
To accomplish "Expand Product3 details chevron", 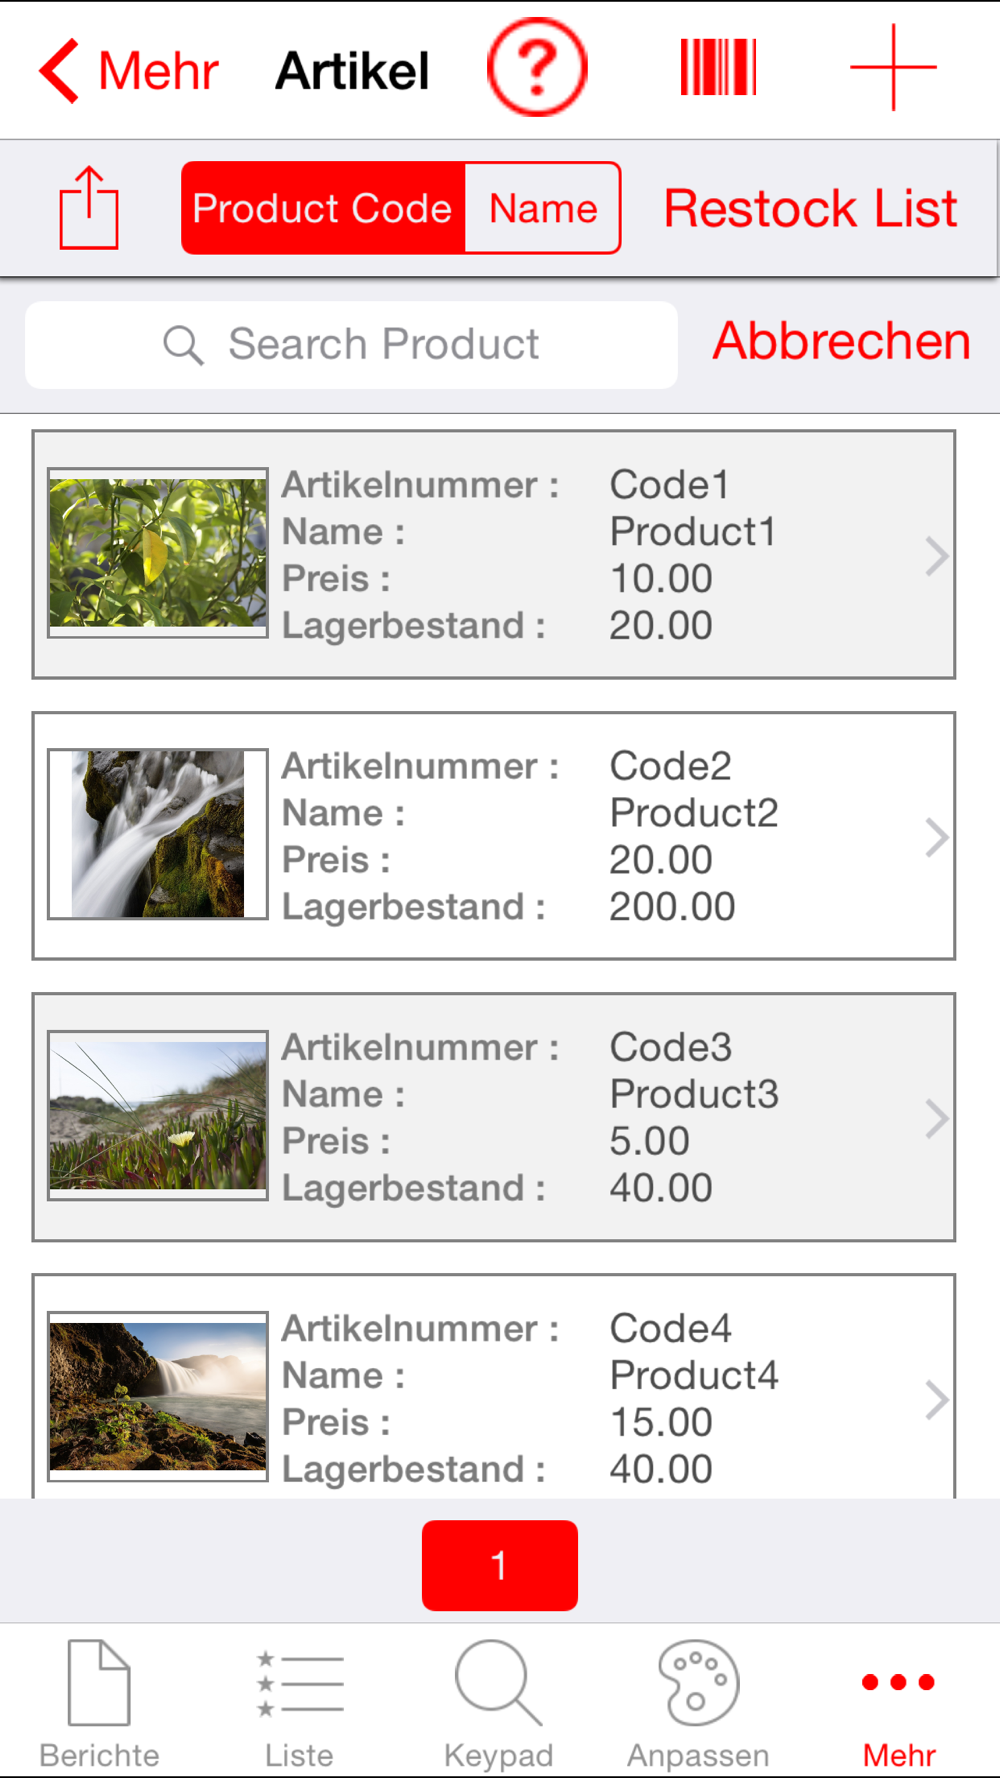I will pos(936,1119).
